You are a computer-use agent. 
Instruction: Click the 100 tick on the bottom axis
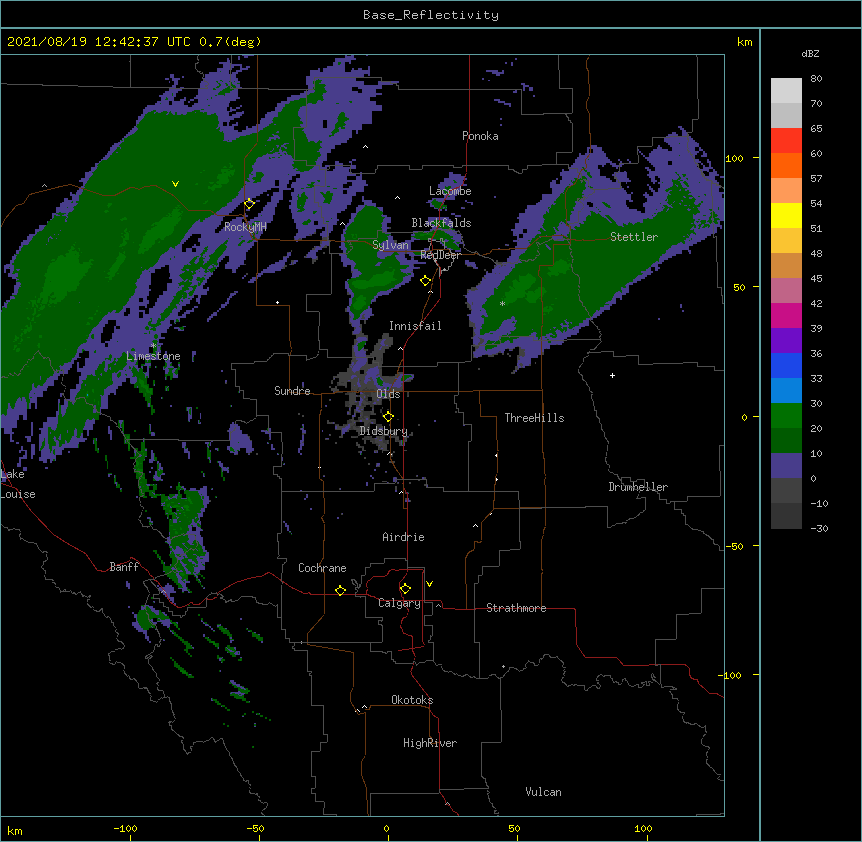pos(643,828)
